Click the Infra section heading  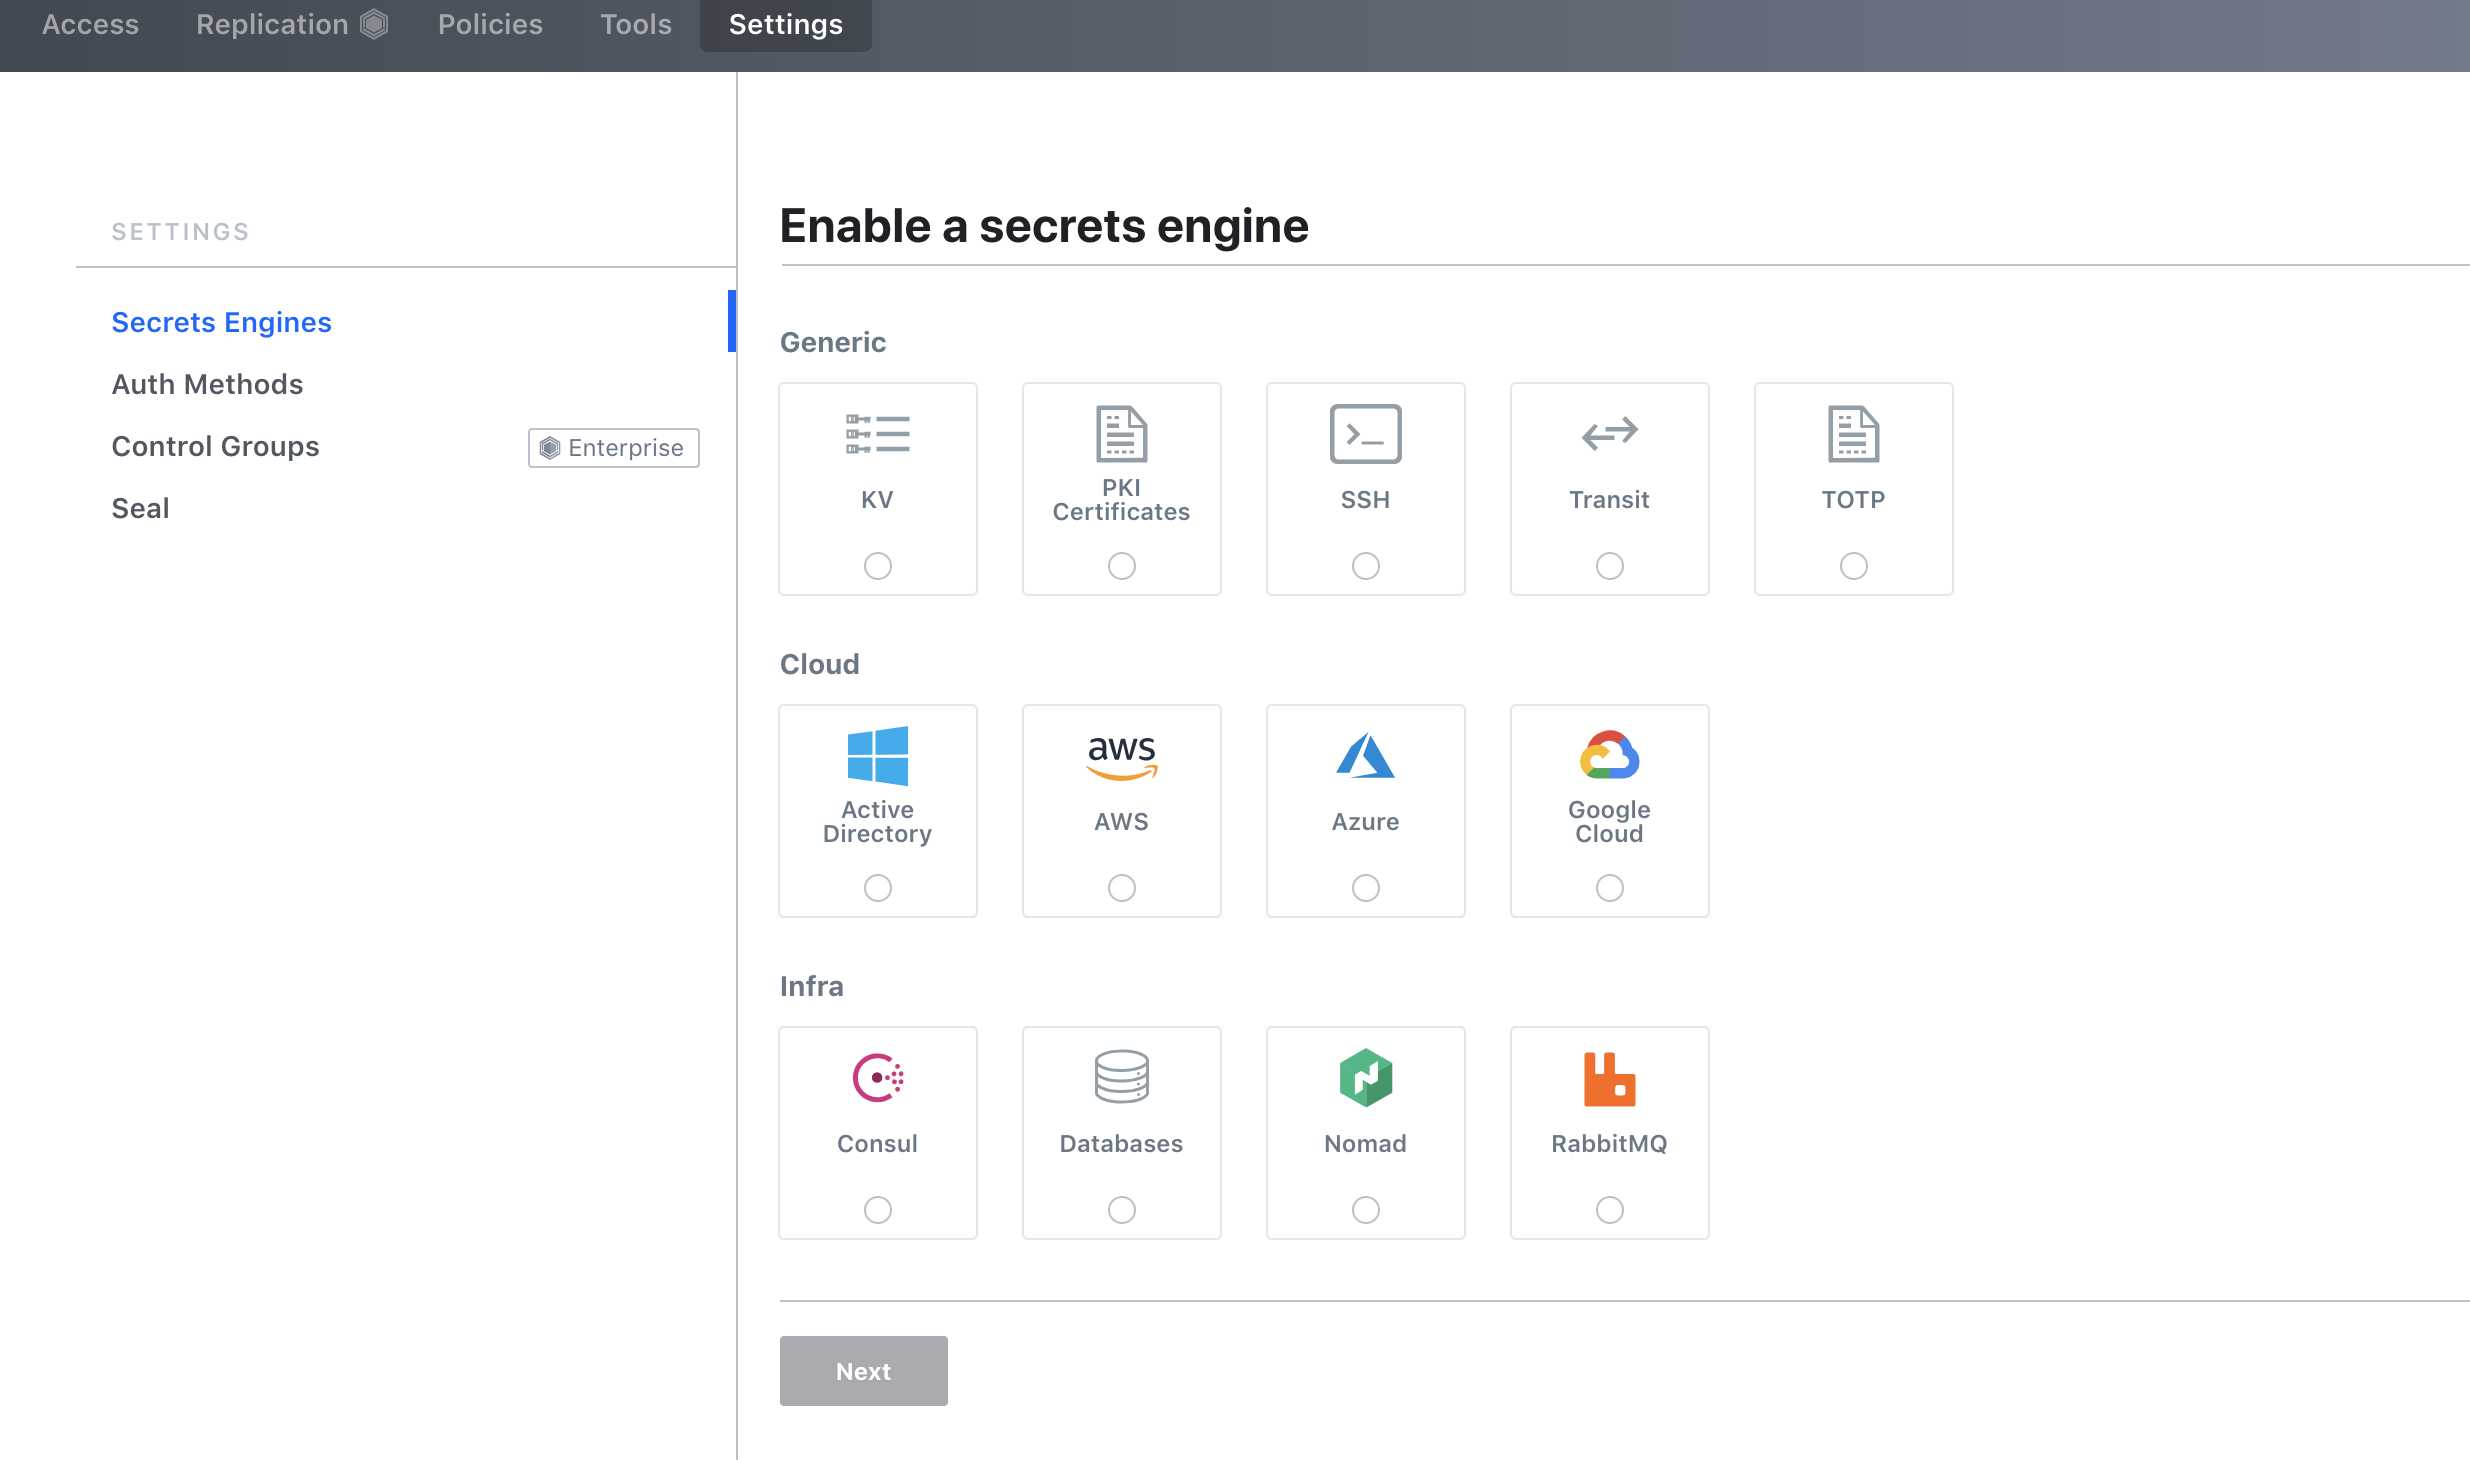812,986
